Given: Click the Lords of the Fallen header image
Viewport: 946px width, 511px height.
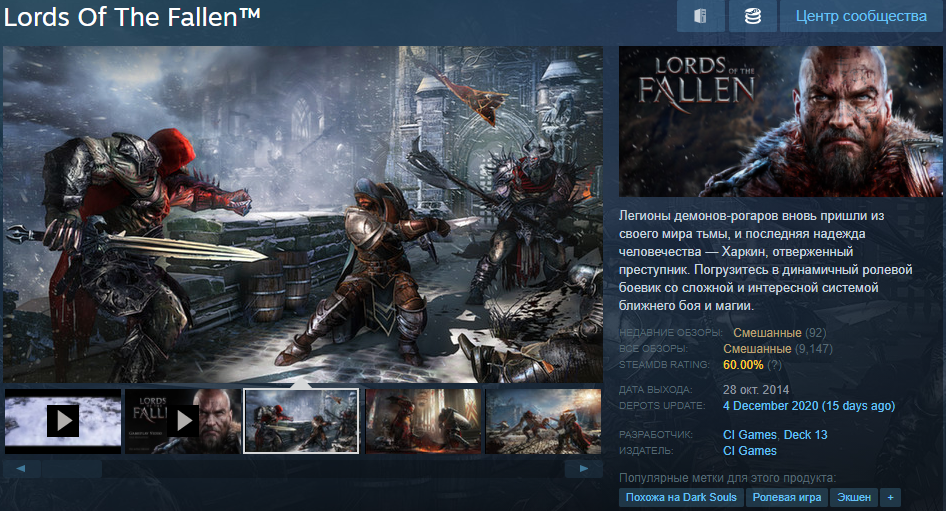Looking at the screenshot, I should [780, 121].
